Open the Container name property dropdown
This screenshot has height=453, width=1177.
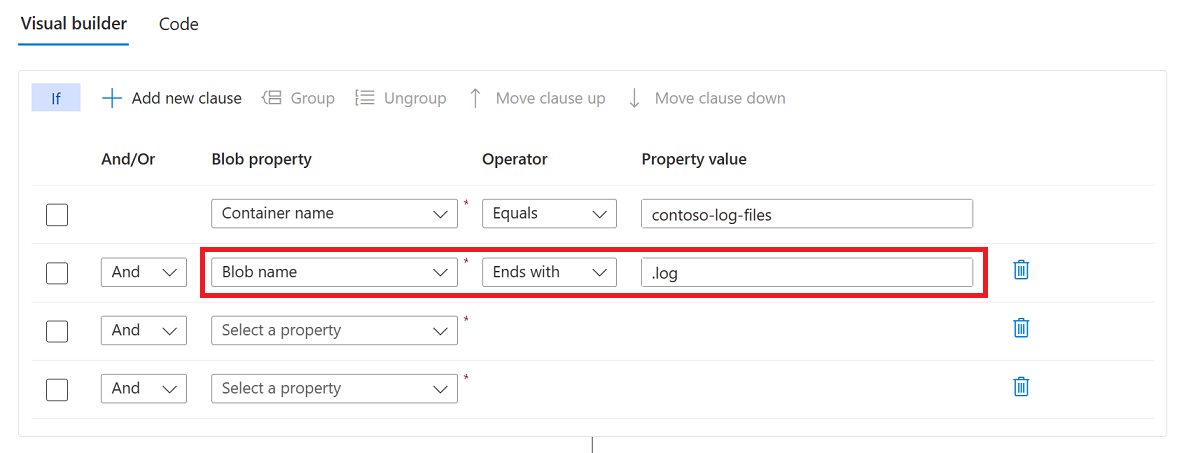334,214
